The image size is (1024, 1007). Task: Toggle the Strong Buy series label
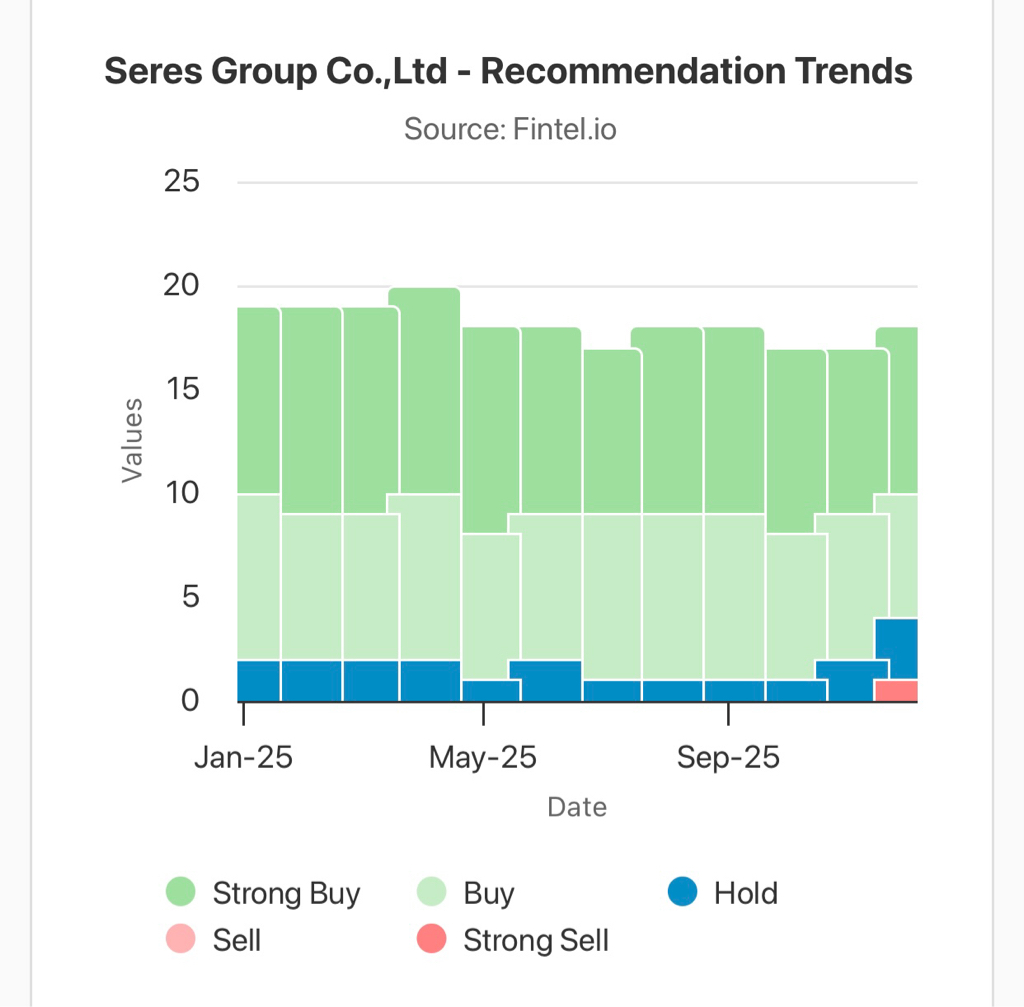coord(286,892)
